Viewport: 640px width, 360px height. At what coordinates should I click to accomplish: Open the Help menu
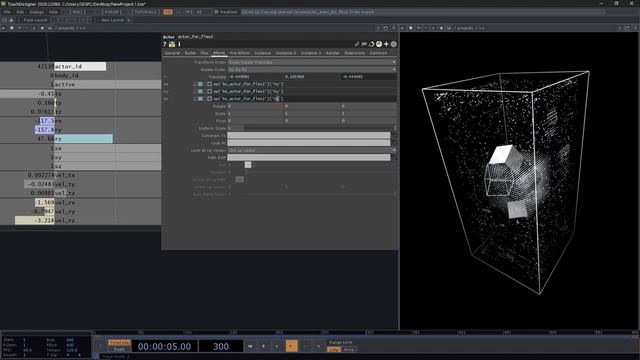[53, 12]
